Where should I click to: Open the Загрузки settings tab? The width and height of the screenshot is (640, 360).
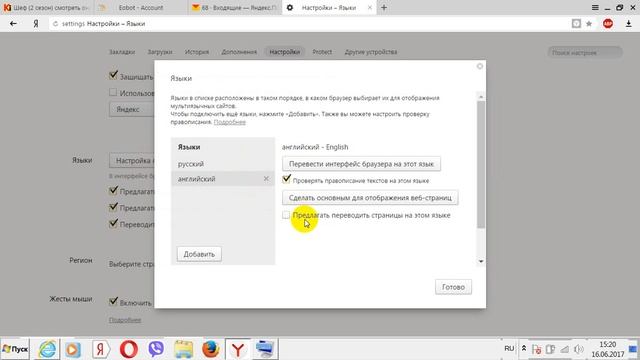160,52
